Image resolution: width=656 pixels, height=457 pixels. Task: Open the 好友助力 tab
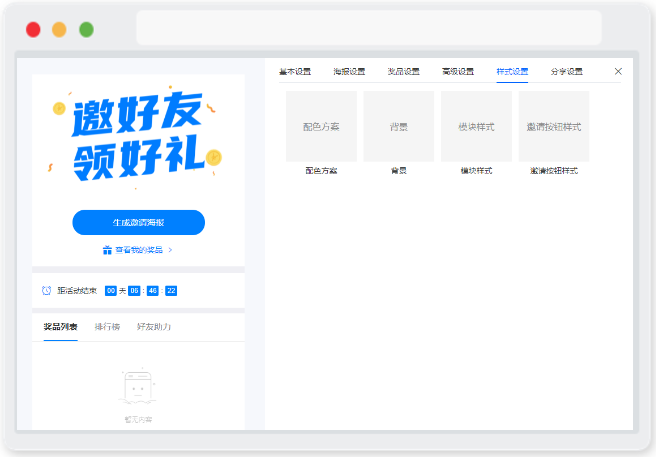[154, 327]
